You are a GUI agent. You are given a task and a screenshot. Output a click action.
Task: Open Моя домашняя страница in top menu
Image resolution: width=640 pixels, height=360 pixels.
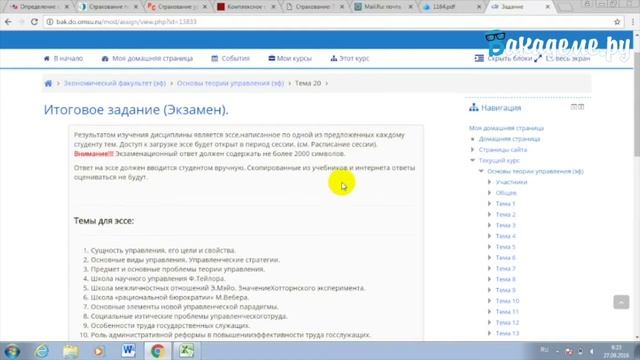(x=147, y=58)
